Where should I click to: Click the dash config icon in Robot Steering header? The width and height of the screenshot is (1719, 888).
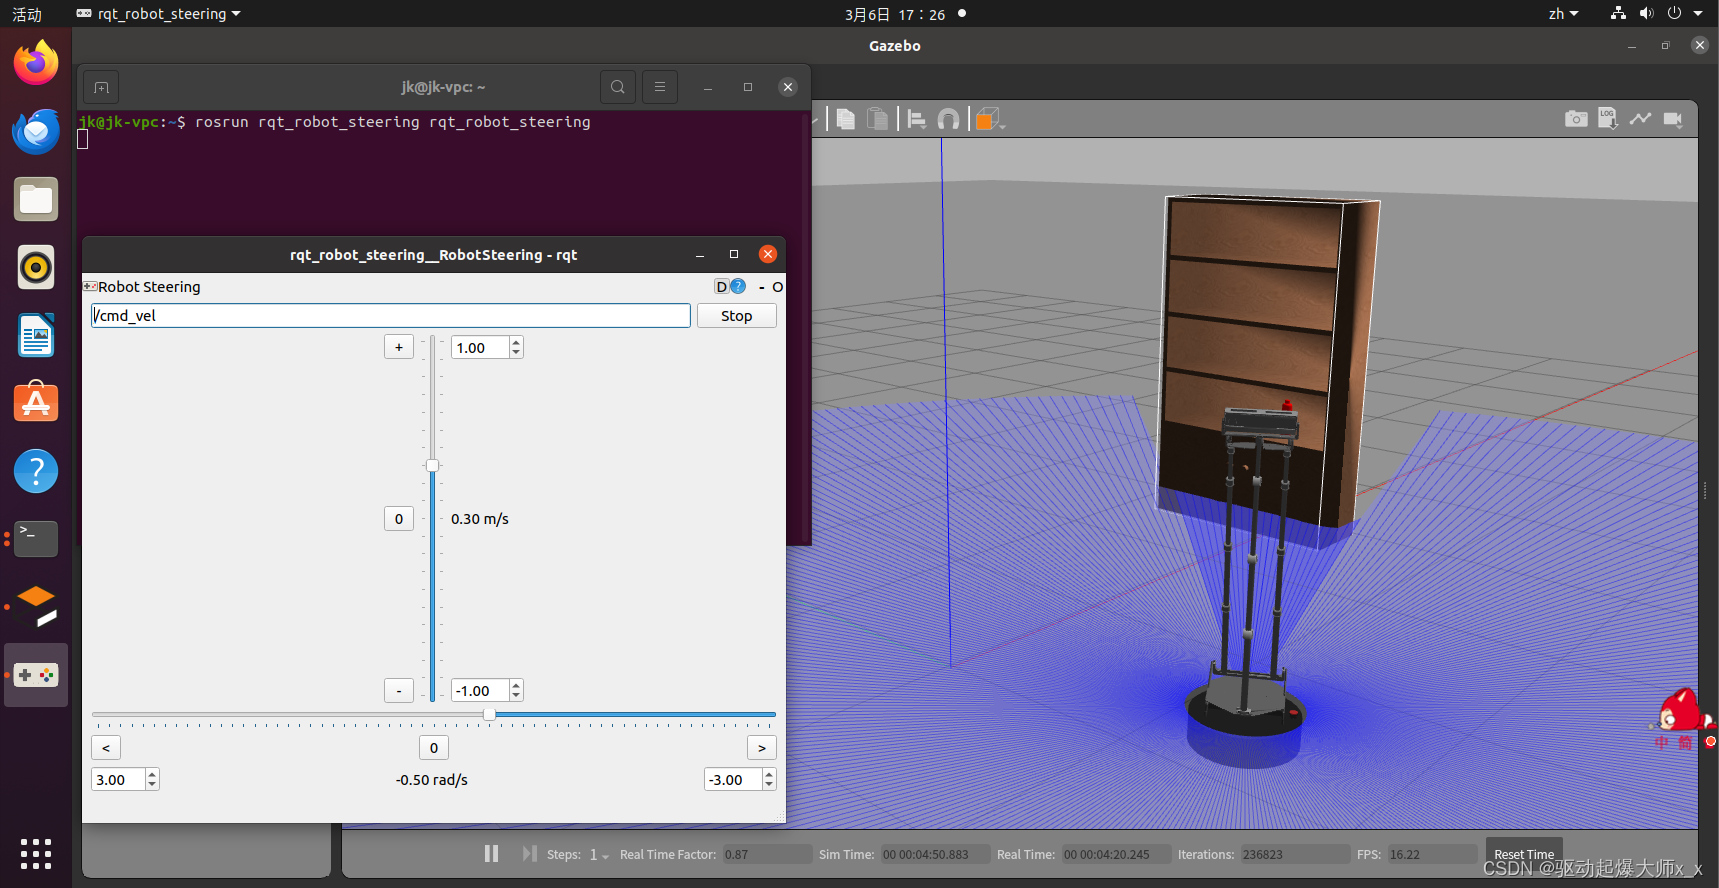coord(762,287)
